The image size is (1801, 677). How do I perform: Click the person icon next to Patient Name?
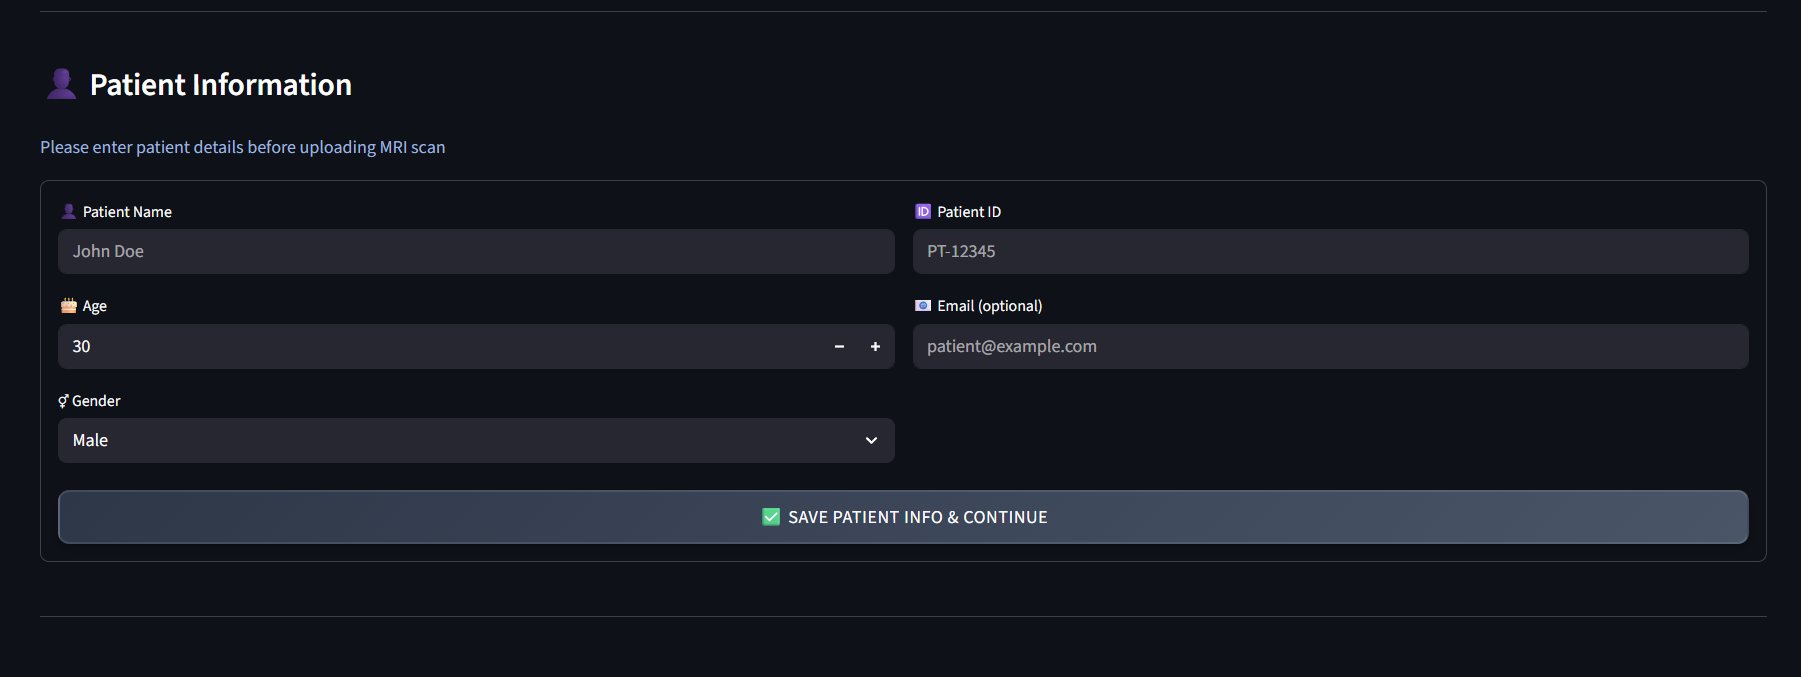coord(69,212)
